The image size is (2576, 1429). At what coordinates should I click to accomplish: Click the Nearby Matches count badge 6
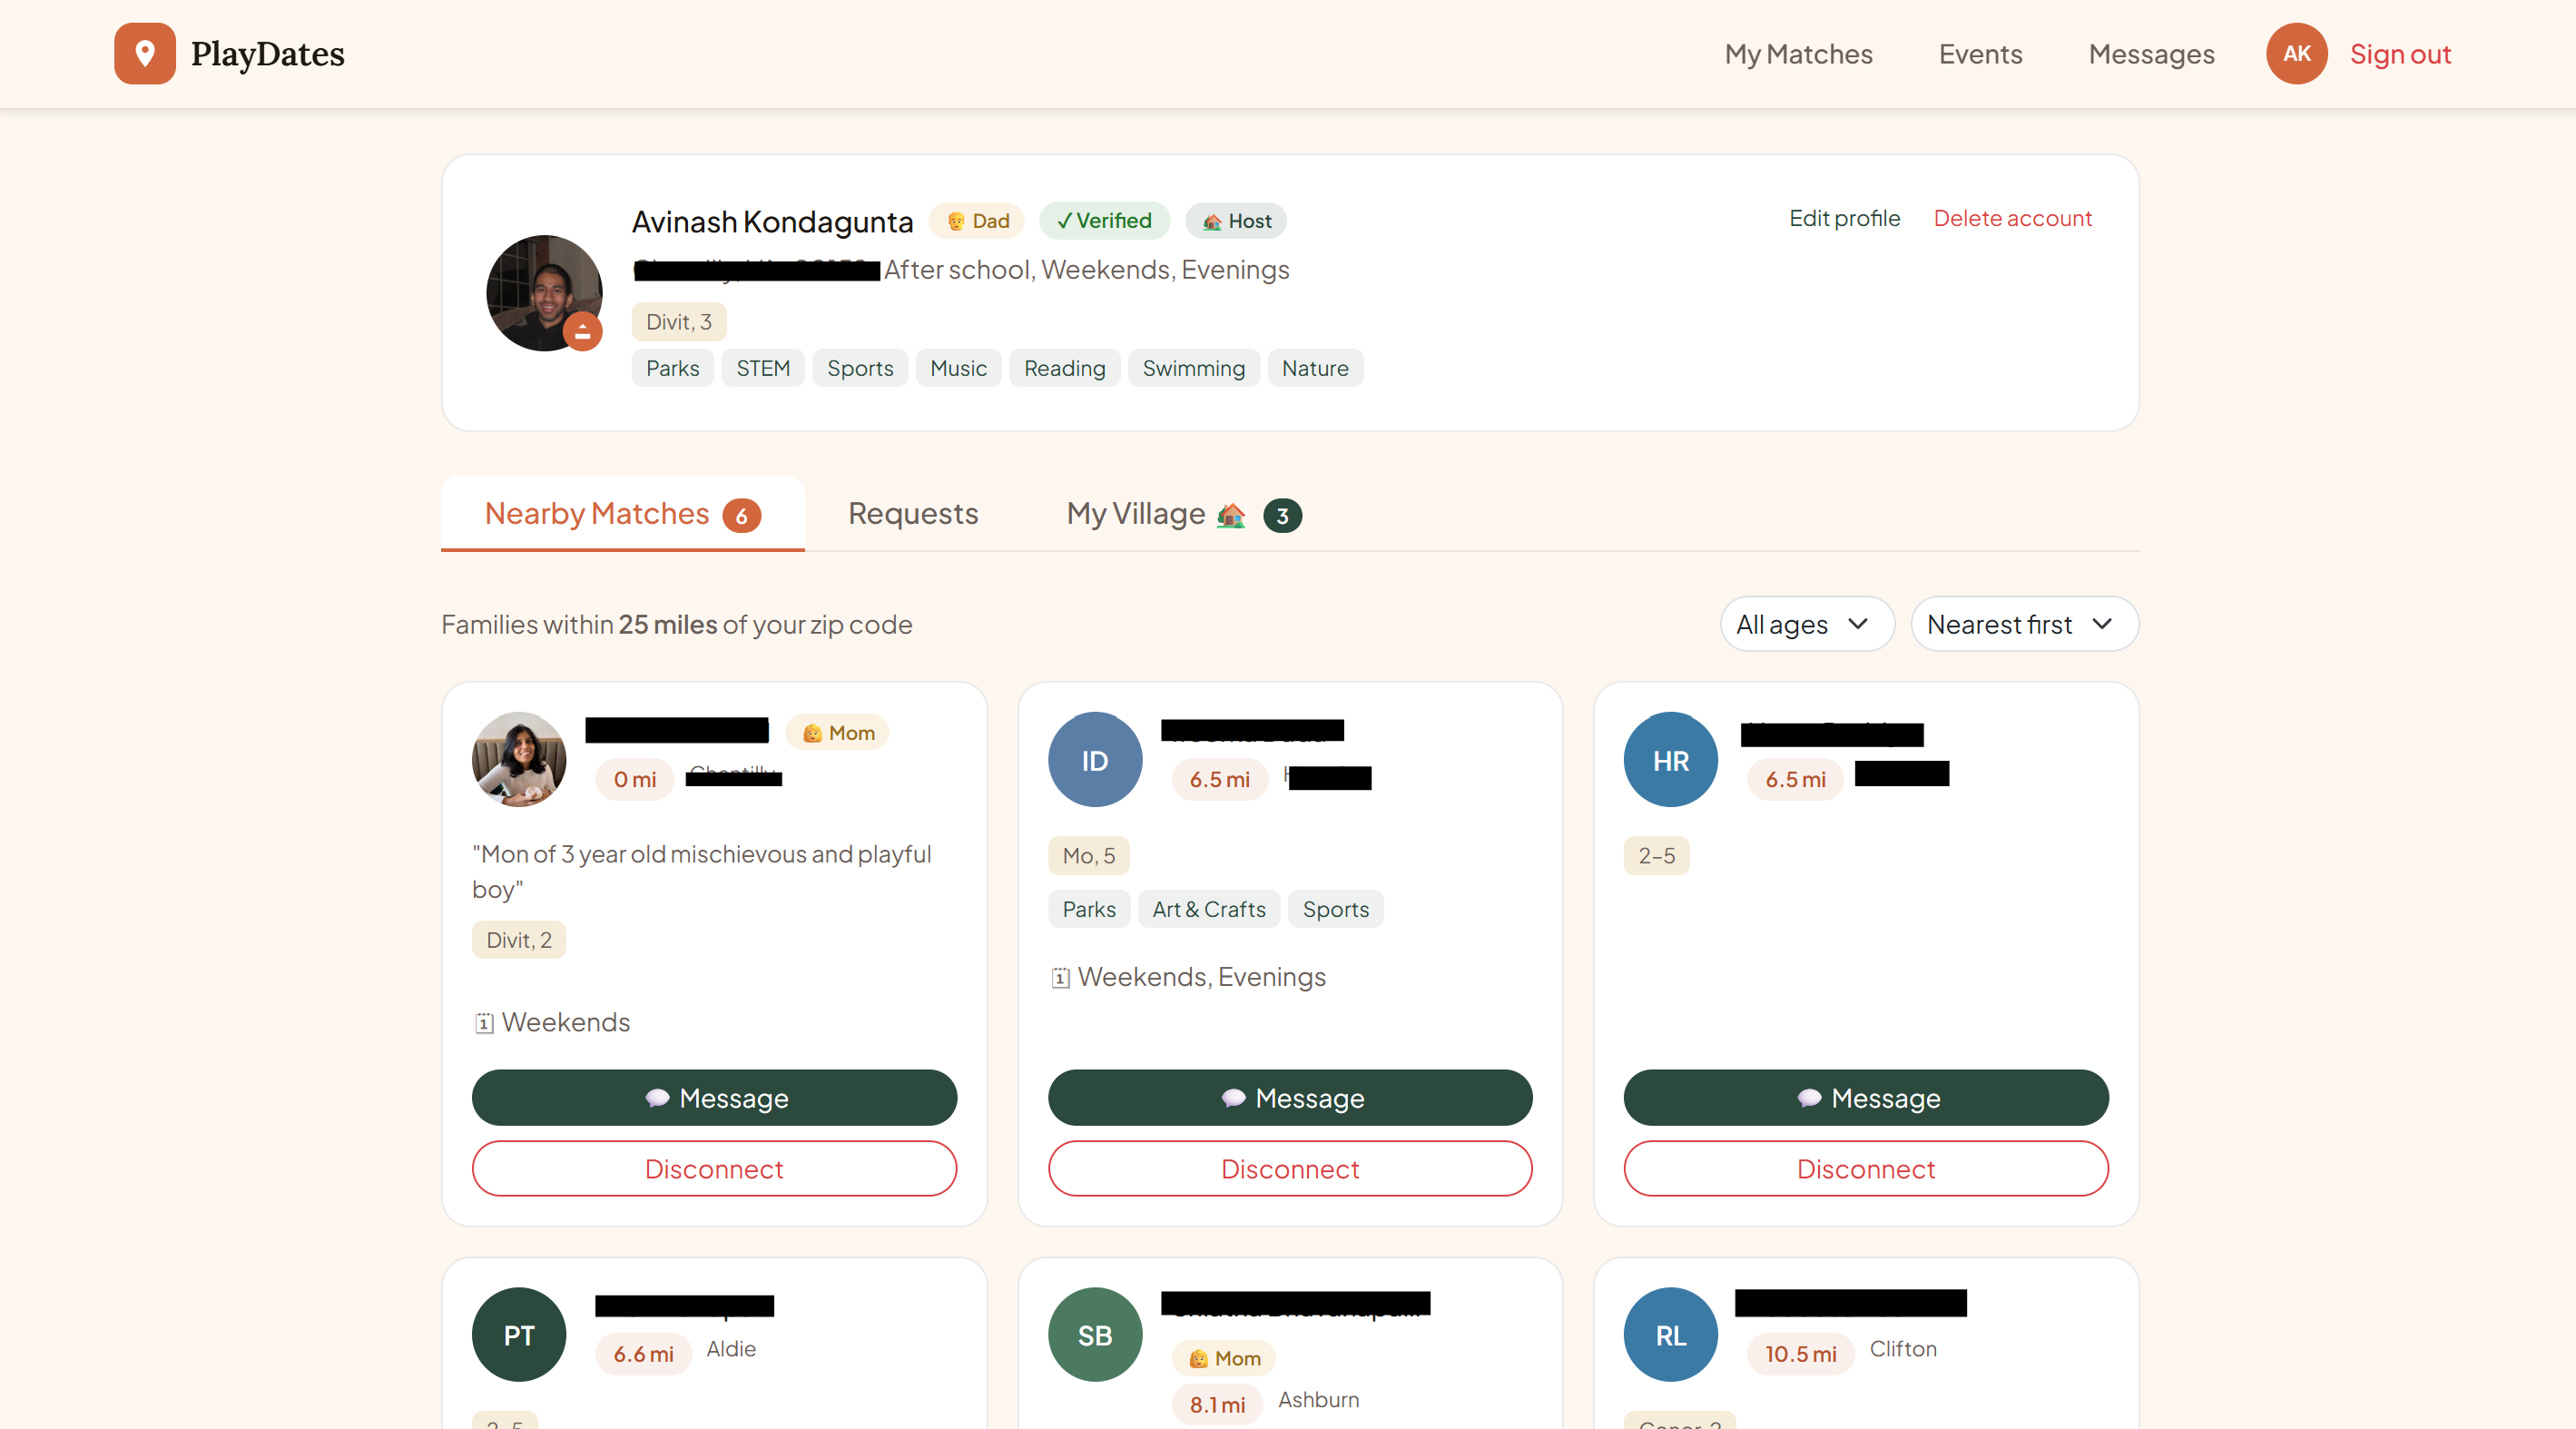[741, 516]
